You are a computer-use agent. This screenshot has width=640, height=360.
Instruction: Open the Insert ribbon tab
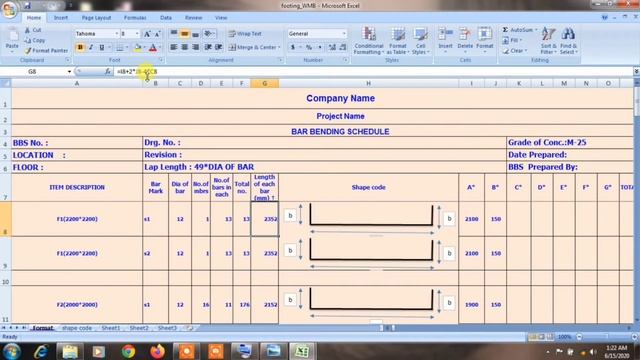(x=61, y=18)
